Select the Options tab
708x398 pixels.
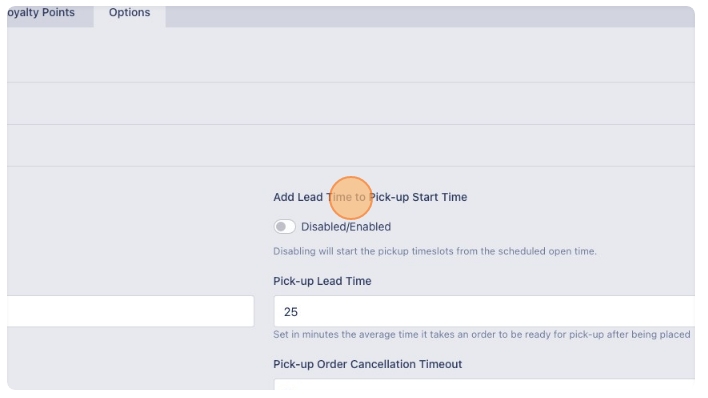pyautogui.click(x=130, y=13)
